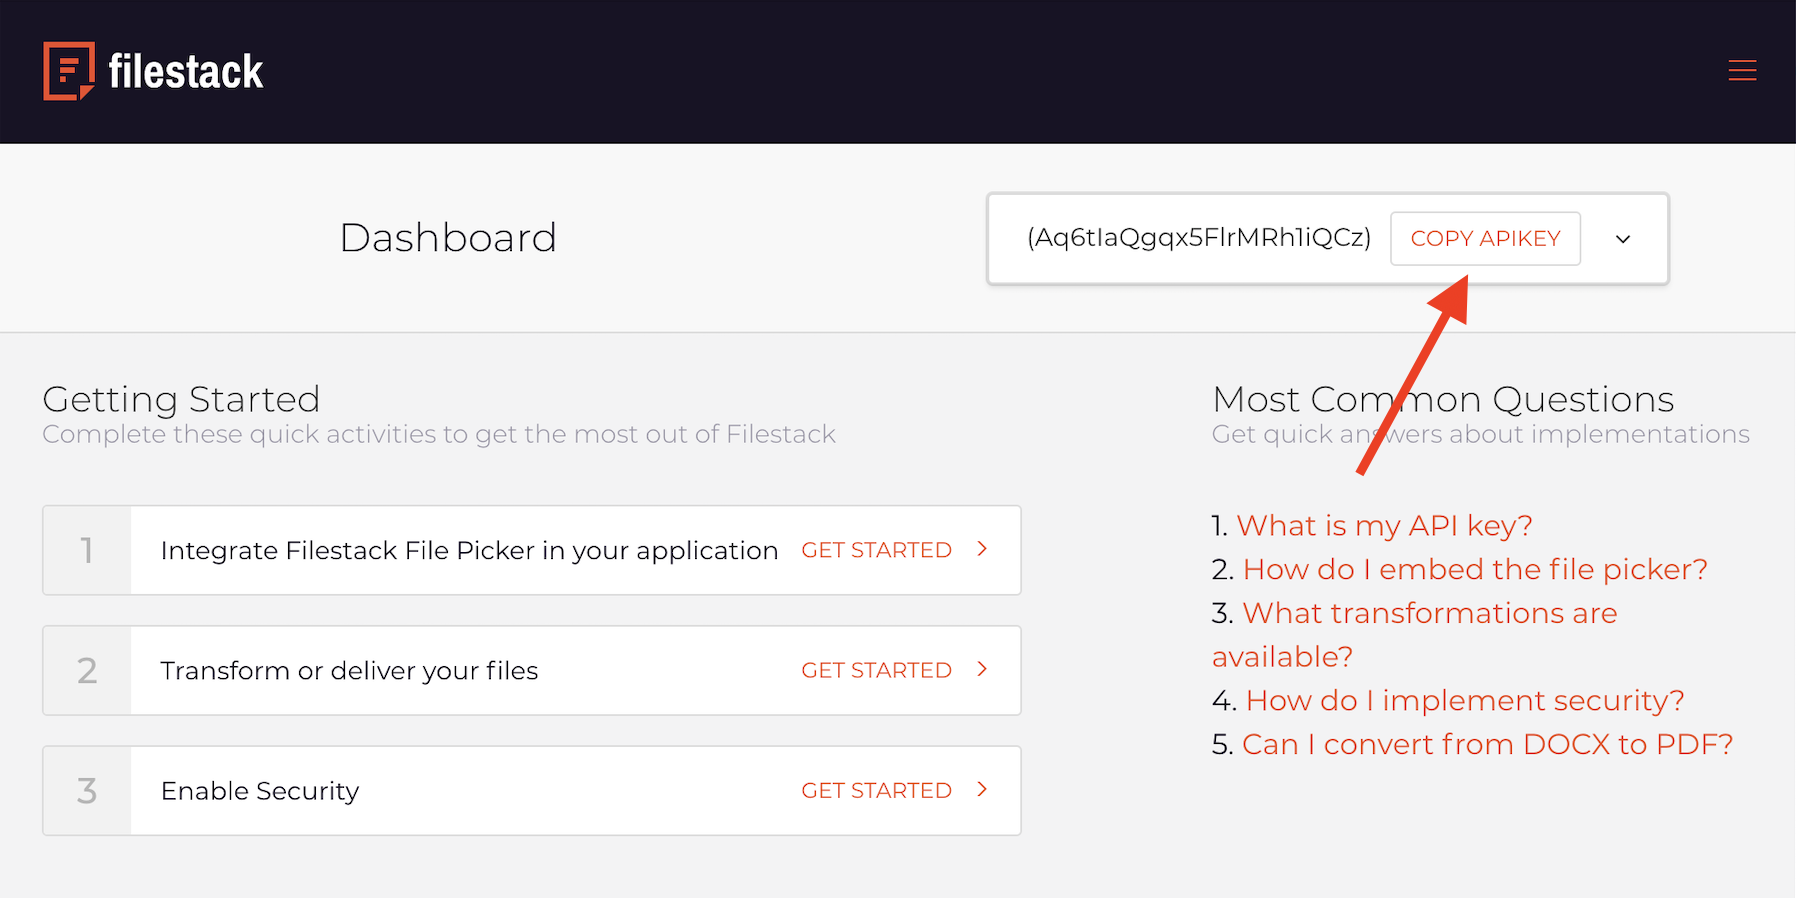1796x898 pixels.
Task: Click the chevron arrow in Enable Security row
Action: coord(982,789)
